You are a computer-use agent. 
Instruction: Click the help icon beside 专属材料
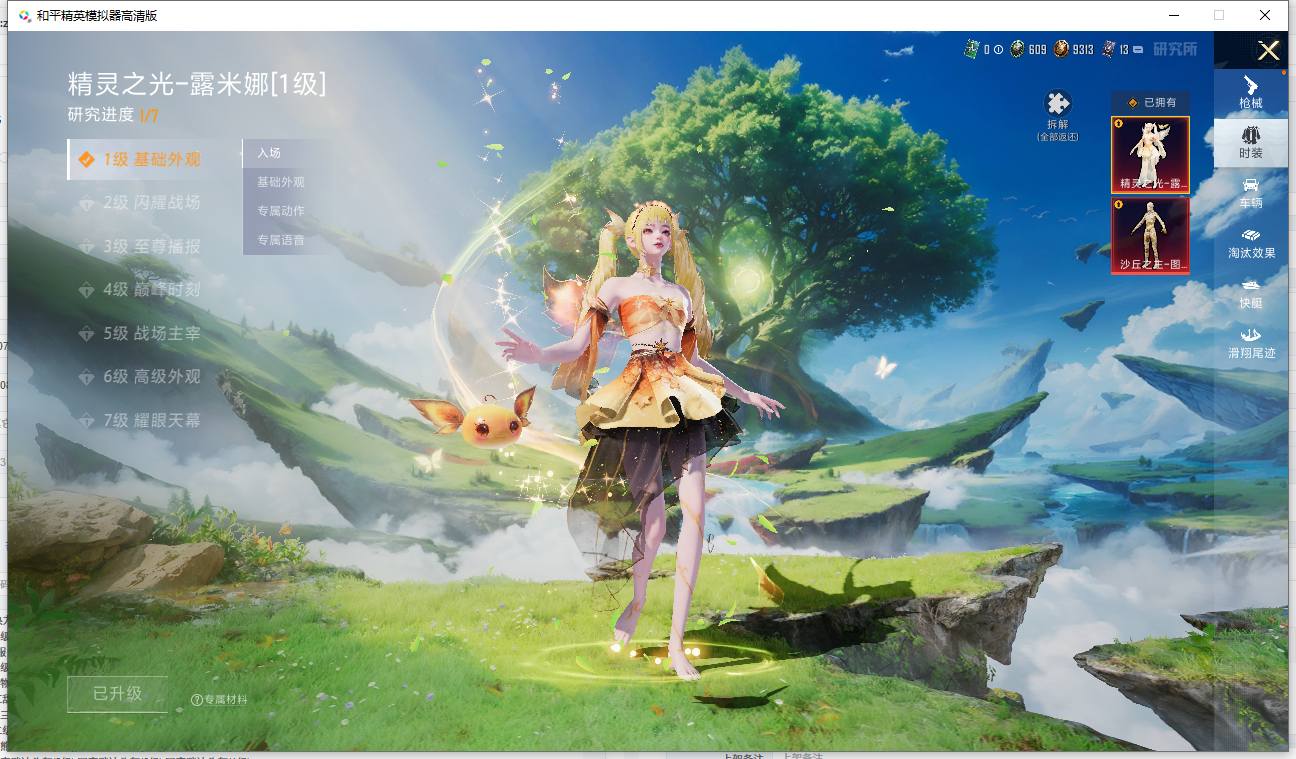tap(196, 700)
